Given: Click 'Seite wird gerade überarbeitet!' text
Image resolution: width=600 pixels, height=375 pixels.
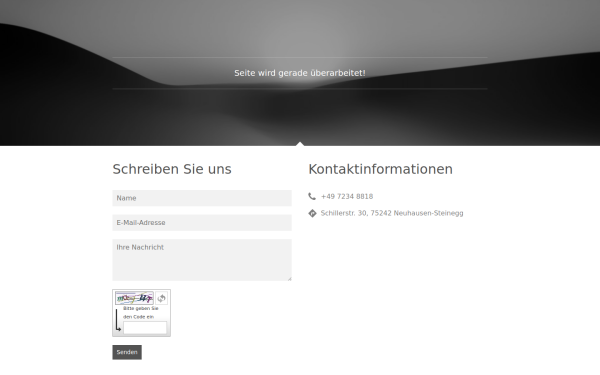Looking at the screenshot, I should click(300, 73).
